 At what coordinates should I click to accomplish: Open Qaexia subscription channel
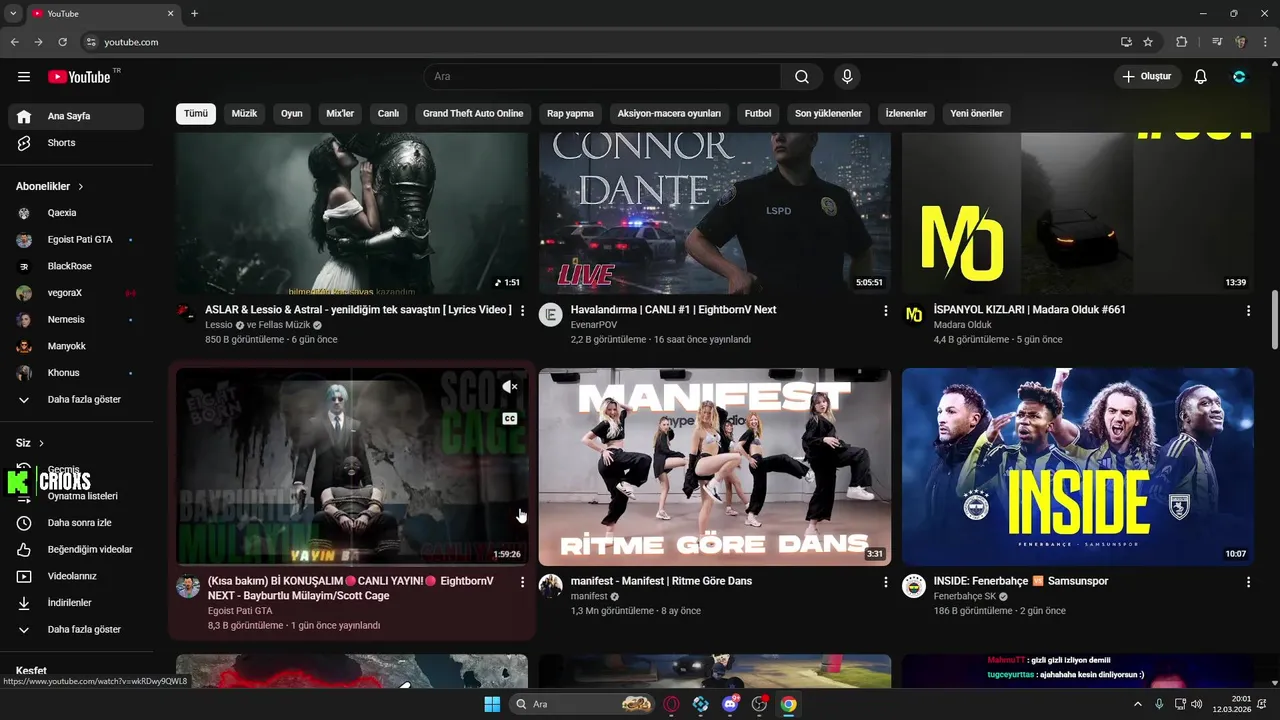click(76, 213)
